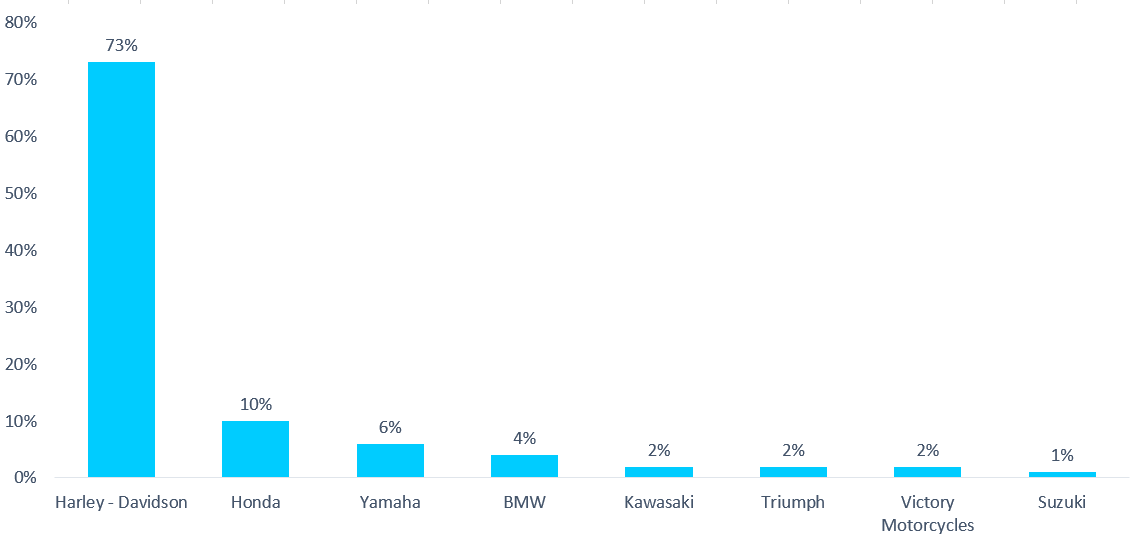The image size is (1136, 541).
Task: Click the 4% data label above BMW
Action: coord(525,438)
